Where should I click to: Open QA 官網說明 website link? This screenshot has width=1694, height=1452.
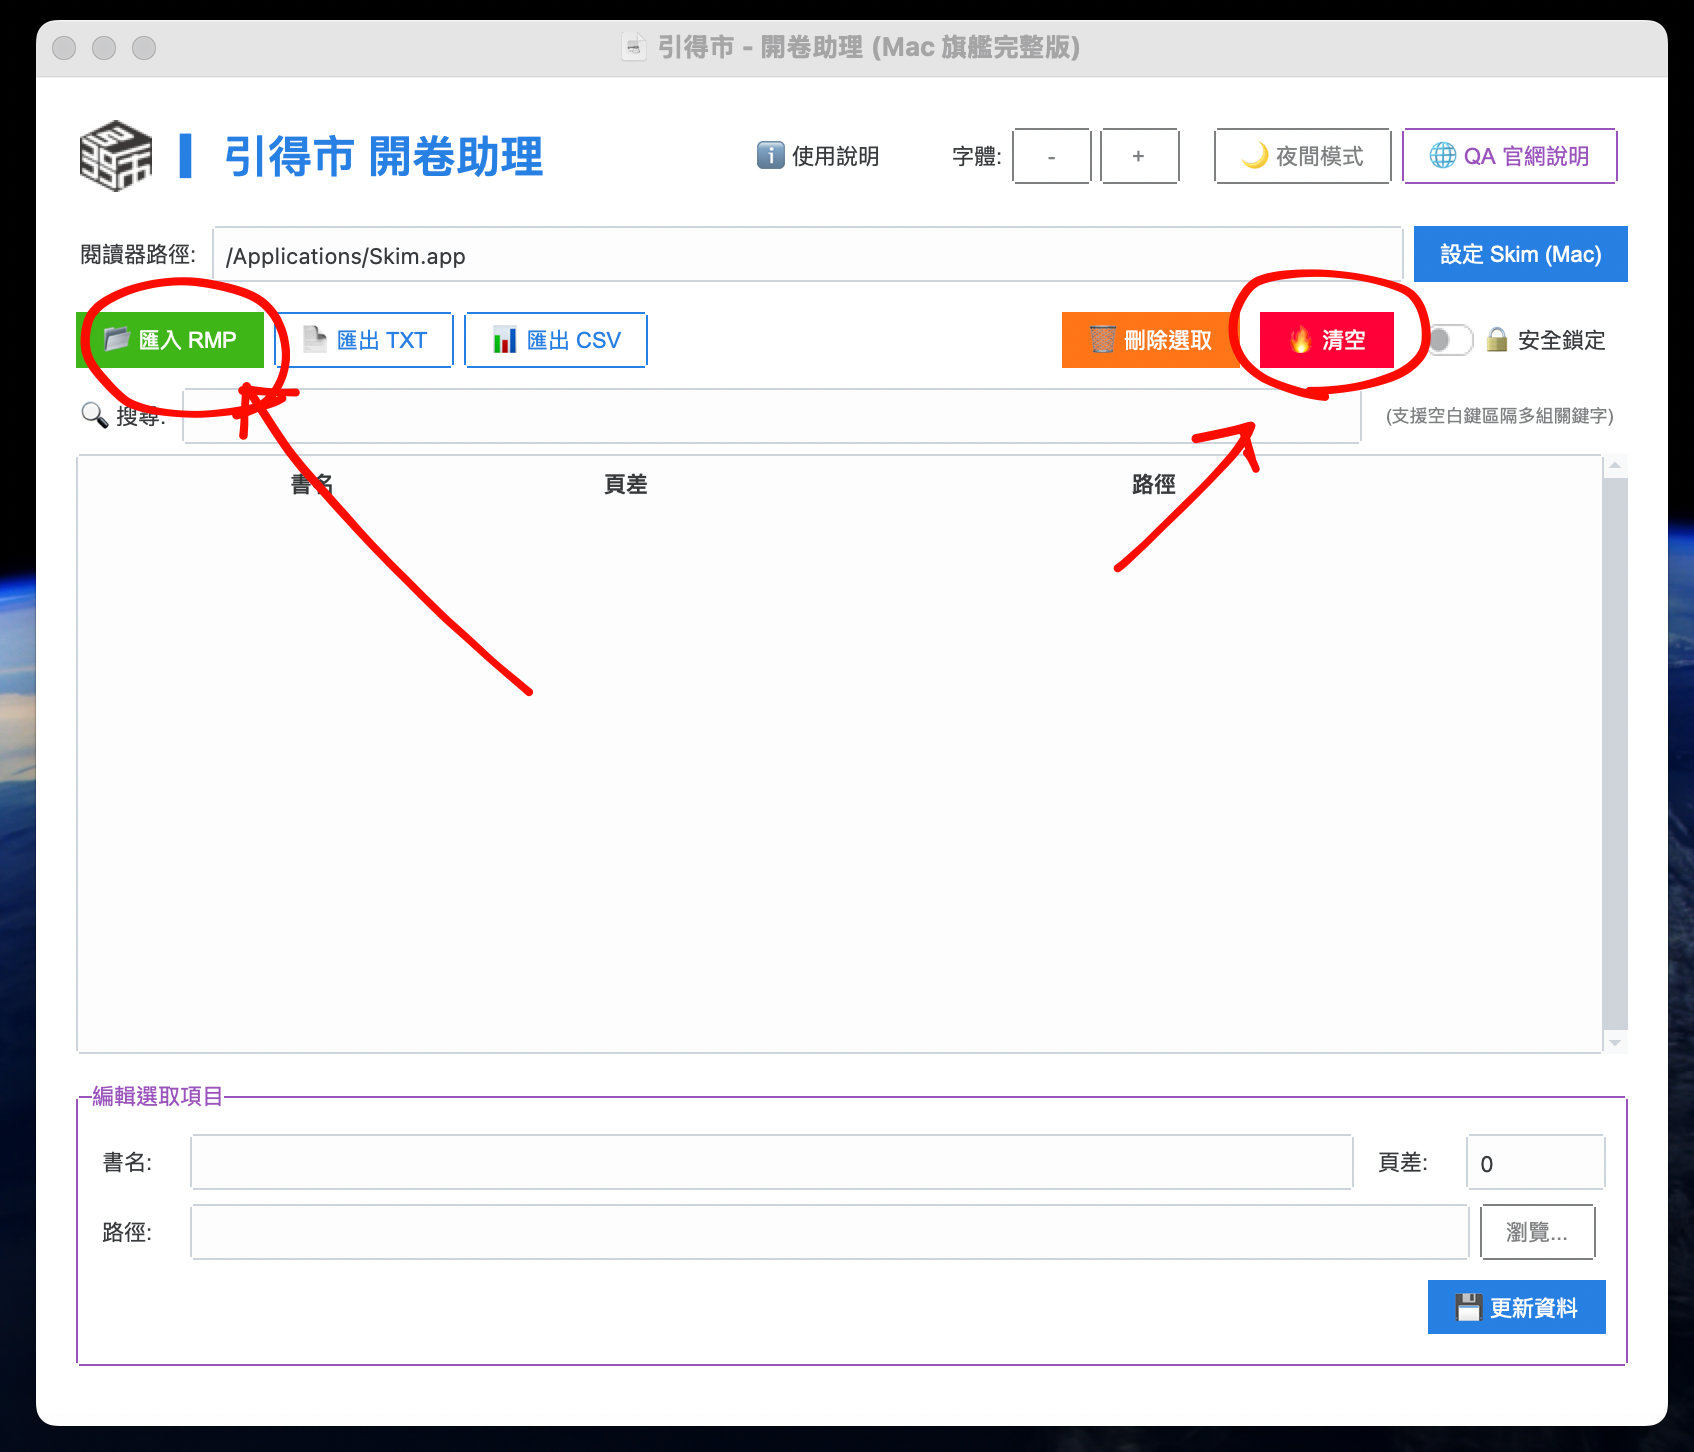[1509, 156]
